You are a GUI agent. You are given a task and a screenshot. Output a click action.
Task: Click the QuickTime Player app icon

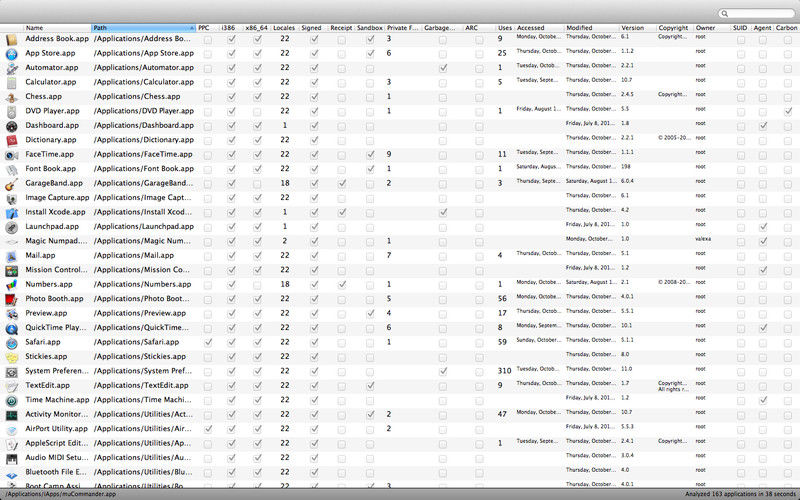coord(11,329)
